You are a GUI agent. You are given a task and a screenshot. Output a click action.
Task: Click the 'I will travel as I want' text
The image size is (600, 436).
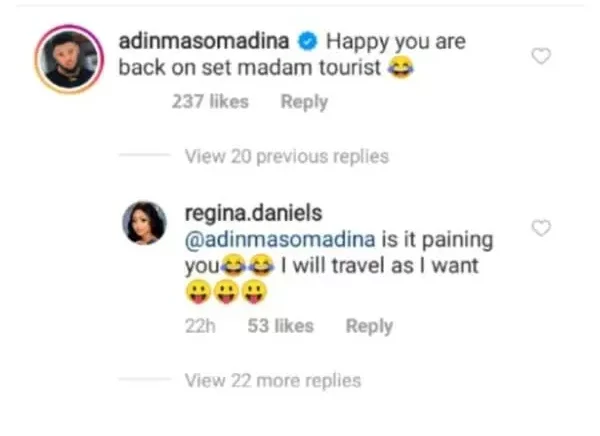[x=380, y=266]
